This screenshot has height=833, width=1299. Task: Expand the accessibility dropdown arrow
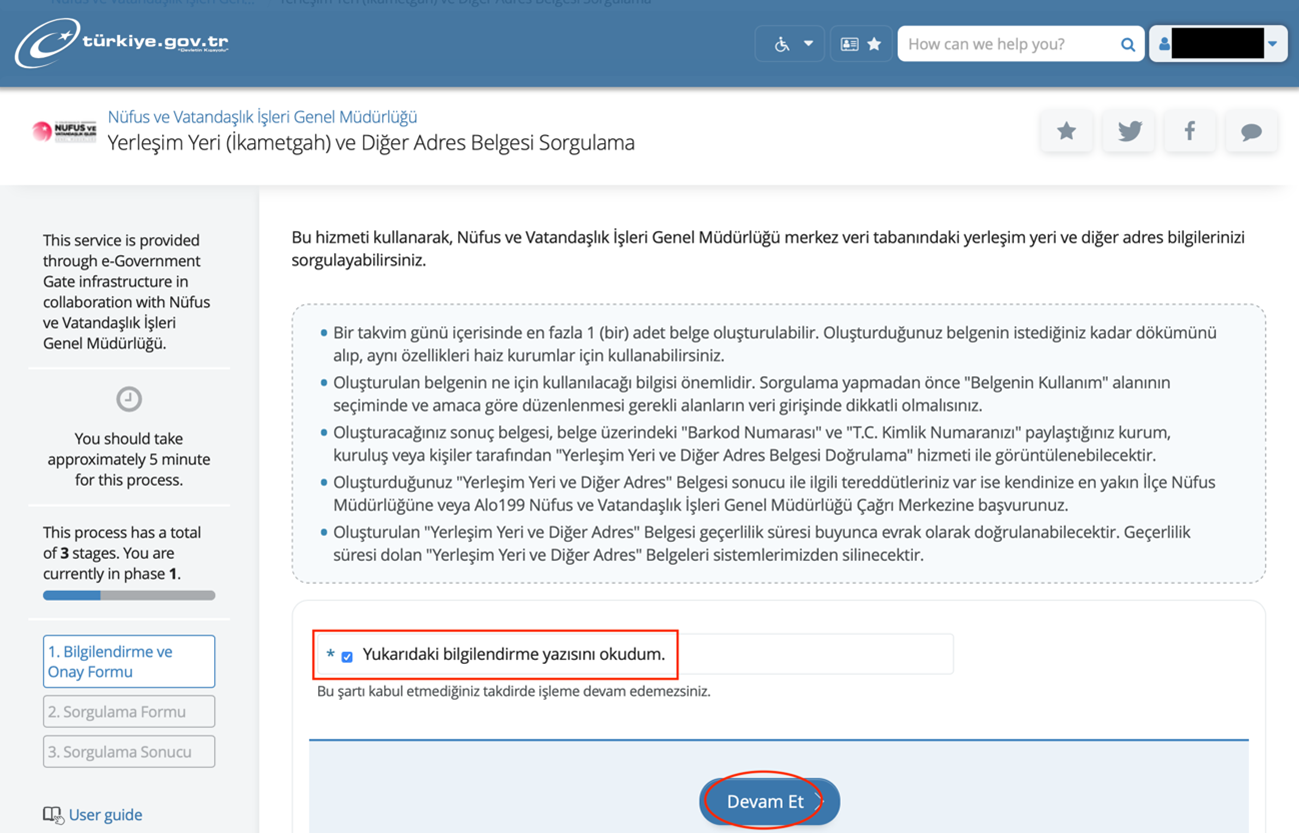[808, 44]
